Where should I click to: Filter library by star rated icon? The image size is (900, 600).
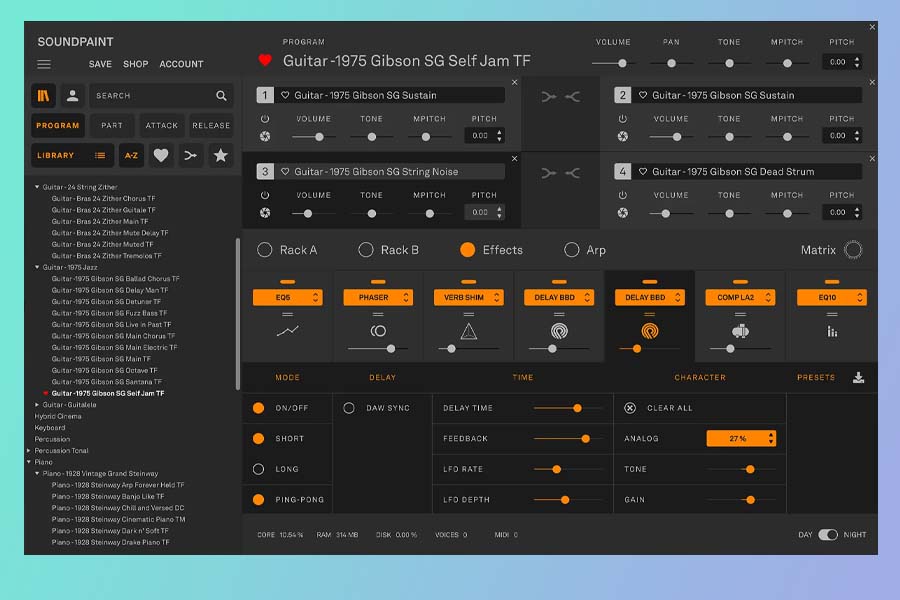pyautogui.click(x=220, y=155)
